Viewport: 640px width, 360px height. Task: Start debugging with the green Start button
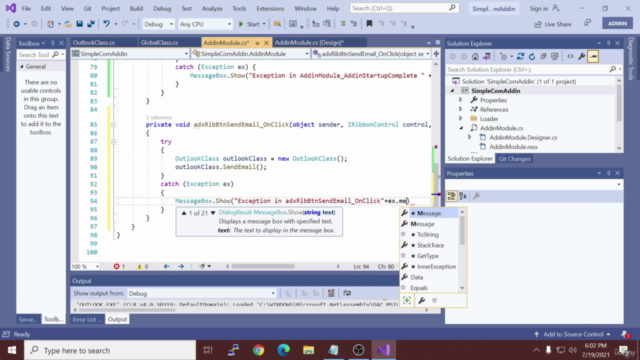(249, 24)
